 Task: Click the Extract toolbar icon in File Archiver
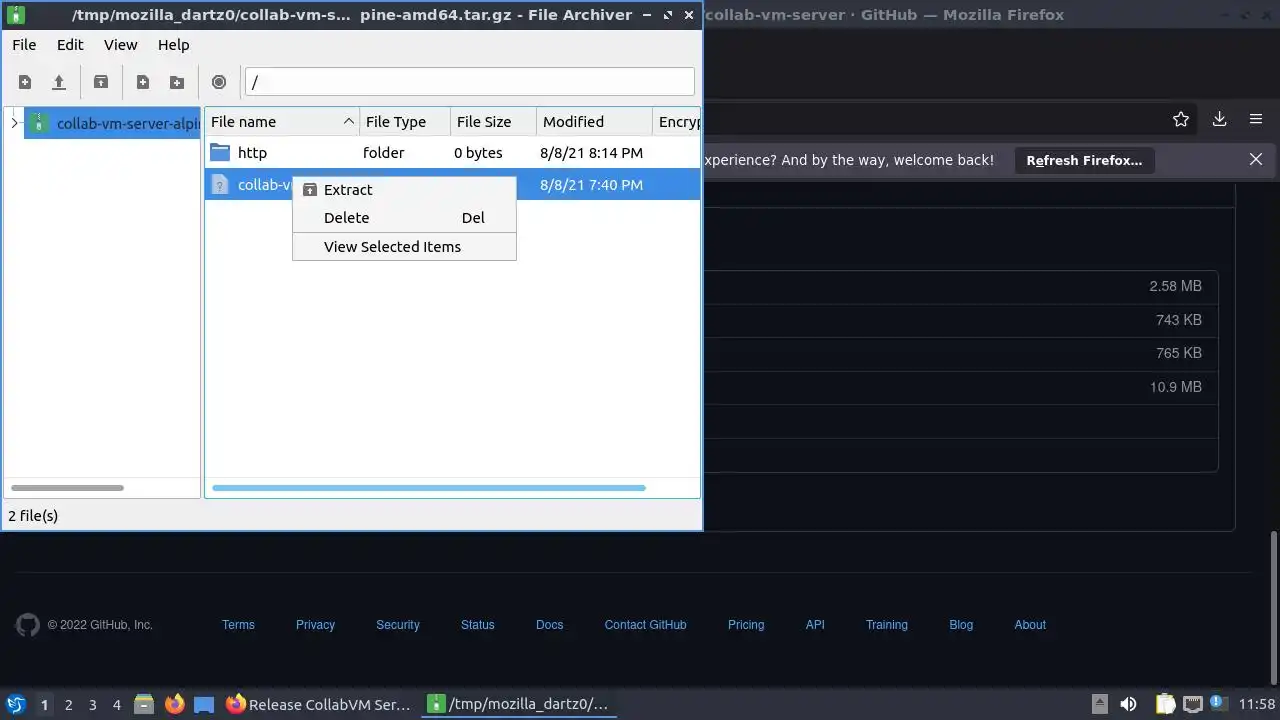click(101, 82)
